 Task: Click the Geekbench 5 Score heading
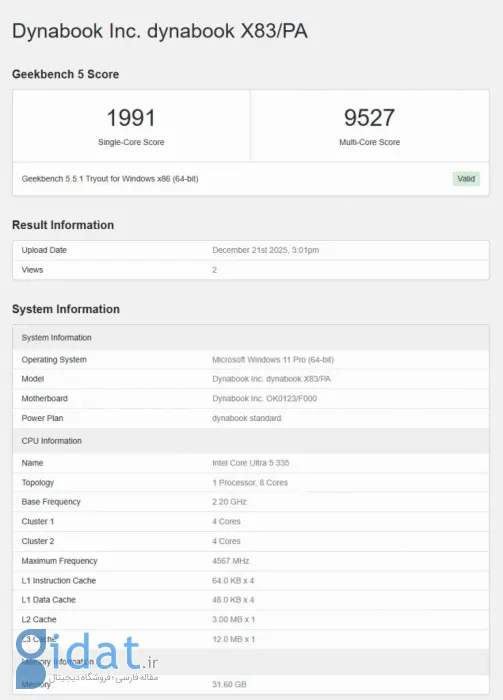[66, 74]
